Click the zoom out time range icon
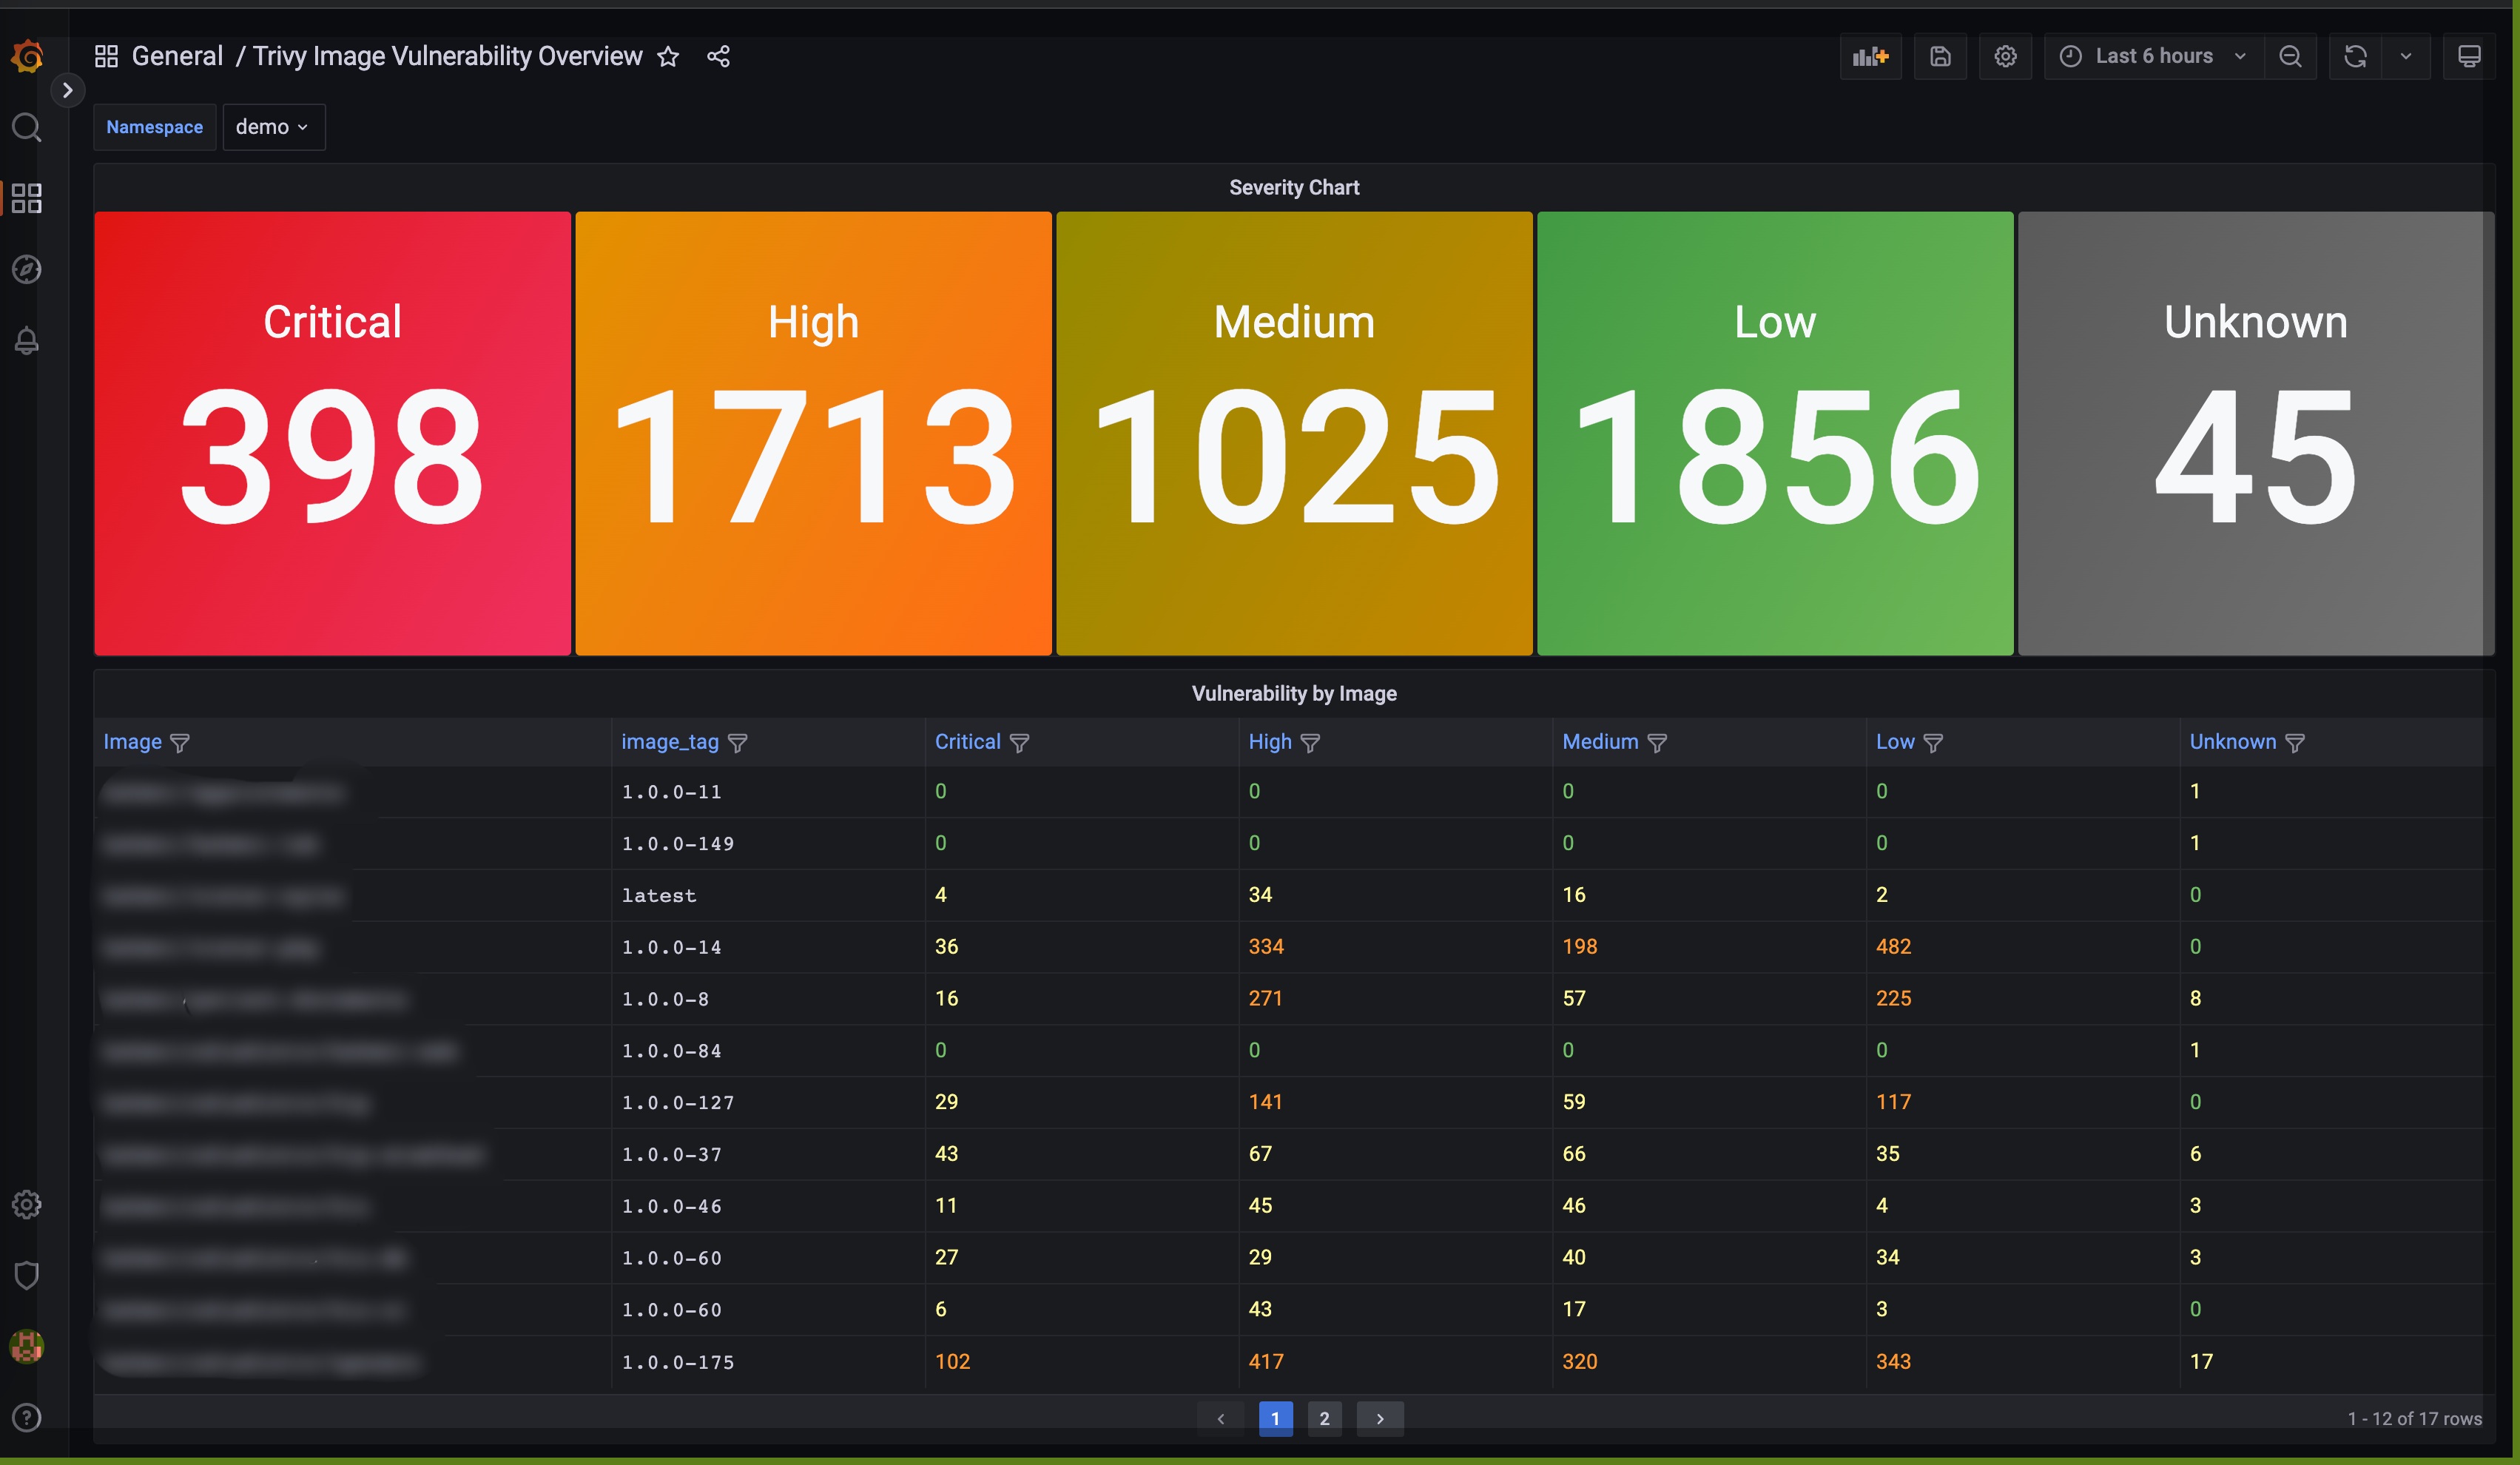 tap(2290, 56)
